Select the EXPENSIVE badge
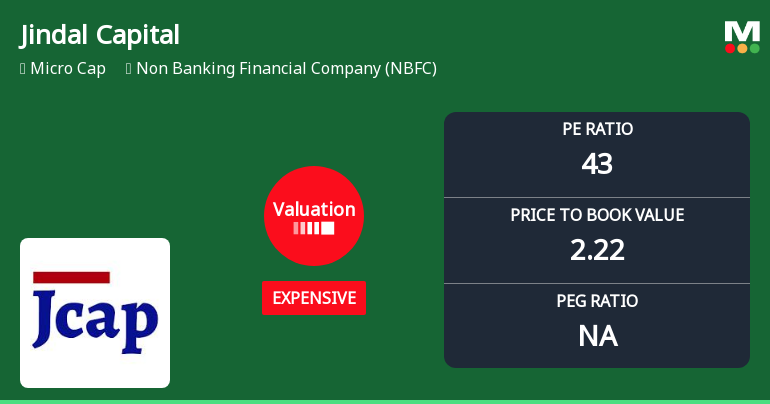Image resolution: width=770 pixels, height=404 pixels. [314, 298]
